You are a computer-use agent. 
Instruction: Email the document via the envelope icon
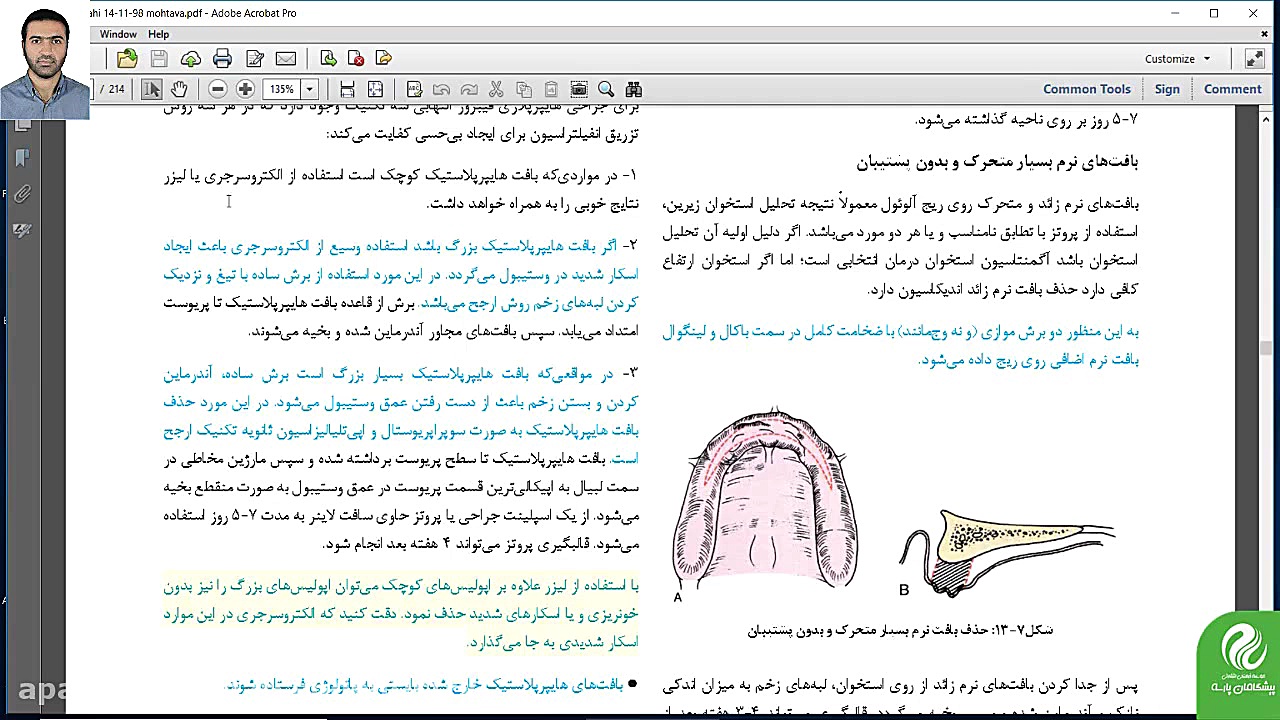[284, 58]
